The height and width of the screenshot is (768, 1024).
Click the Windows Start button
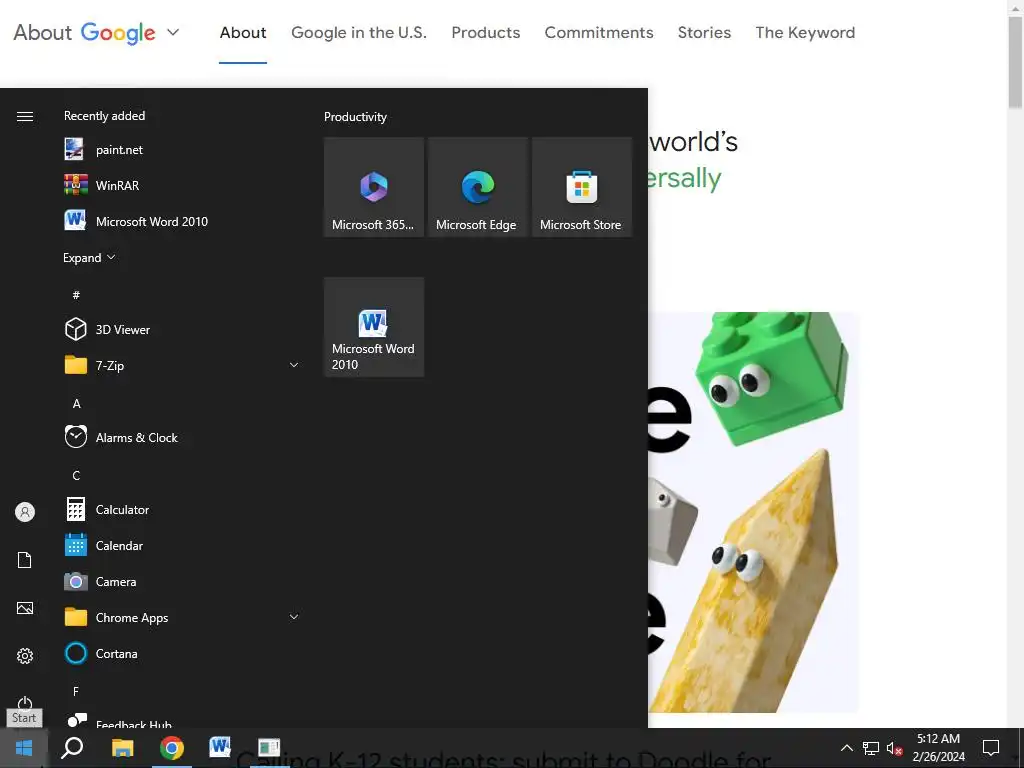(24, 748)
